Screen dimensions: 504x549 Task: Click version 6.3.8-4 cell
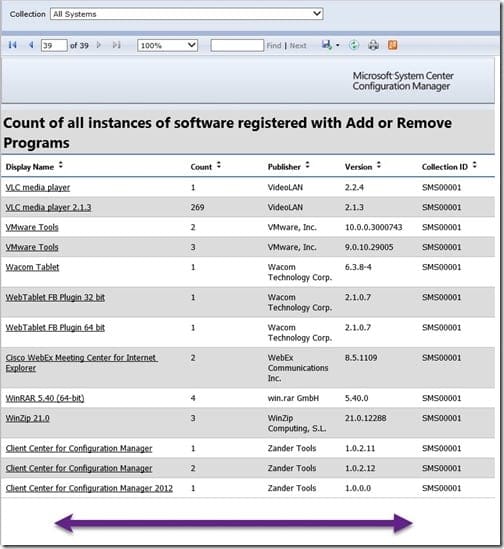click(x=358, y=267)
